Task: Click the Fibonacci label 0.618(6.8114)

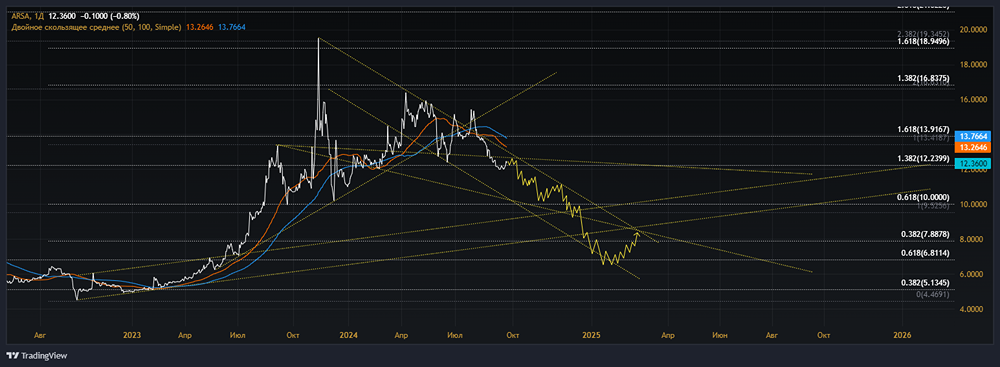Action: click(925, 253)
